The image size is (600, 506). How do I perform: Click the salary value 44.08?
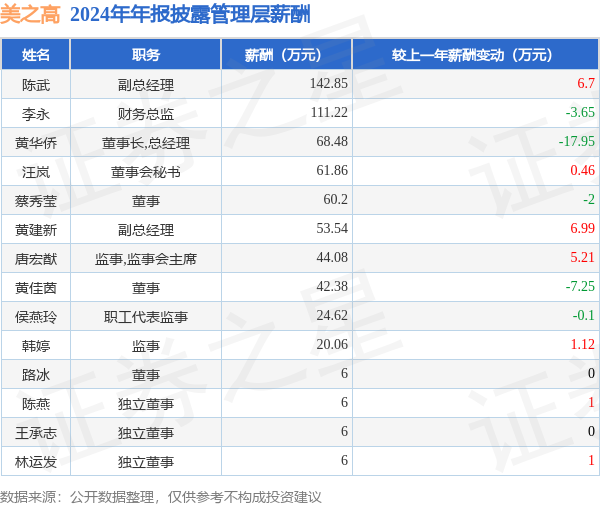click(332, 257)
